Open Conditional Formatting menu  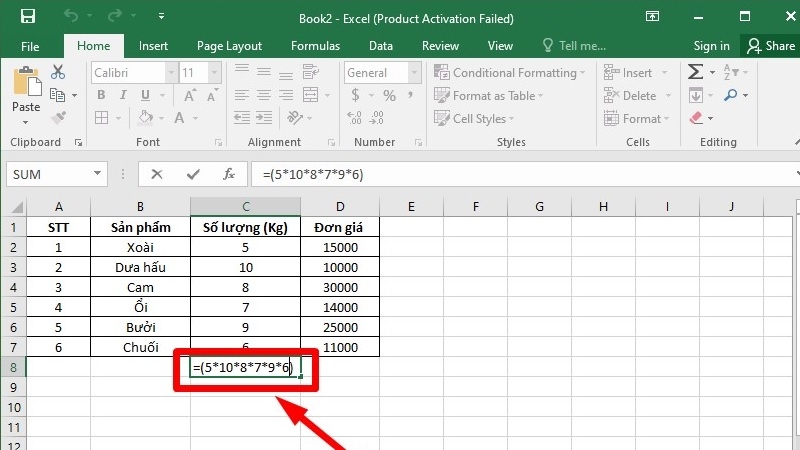coord(509,72)
